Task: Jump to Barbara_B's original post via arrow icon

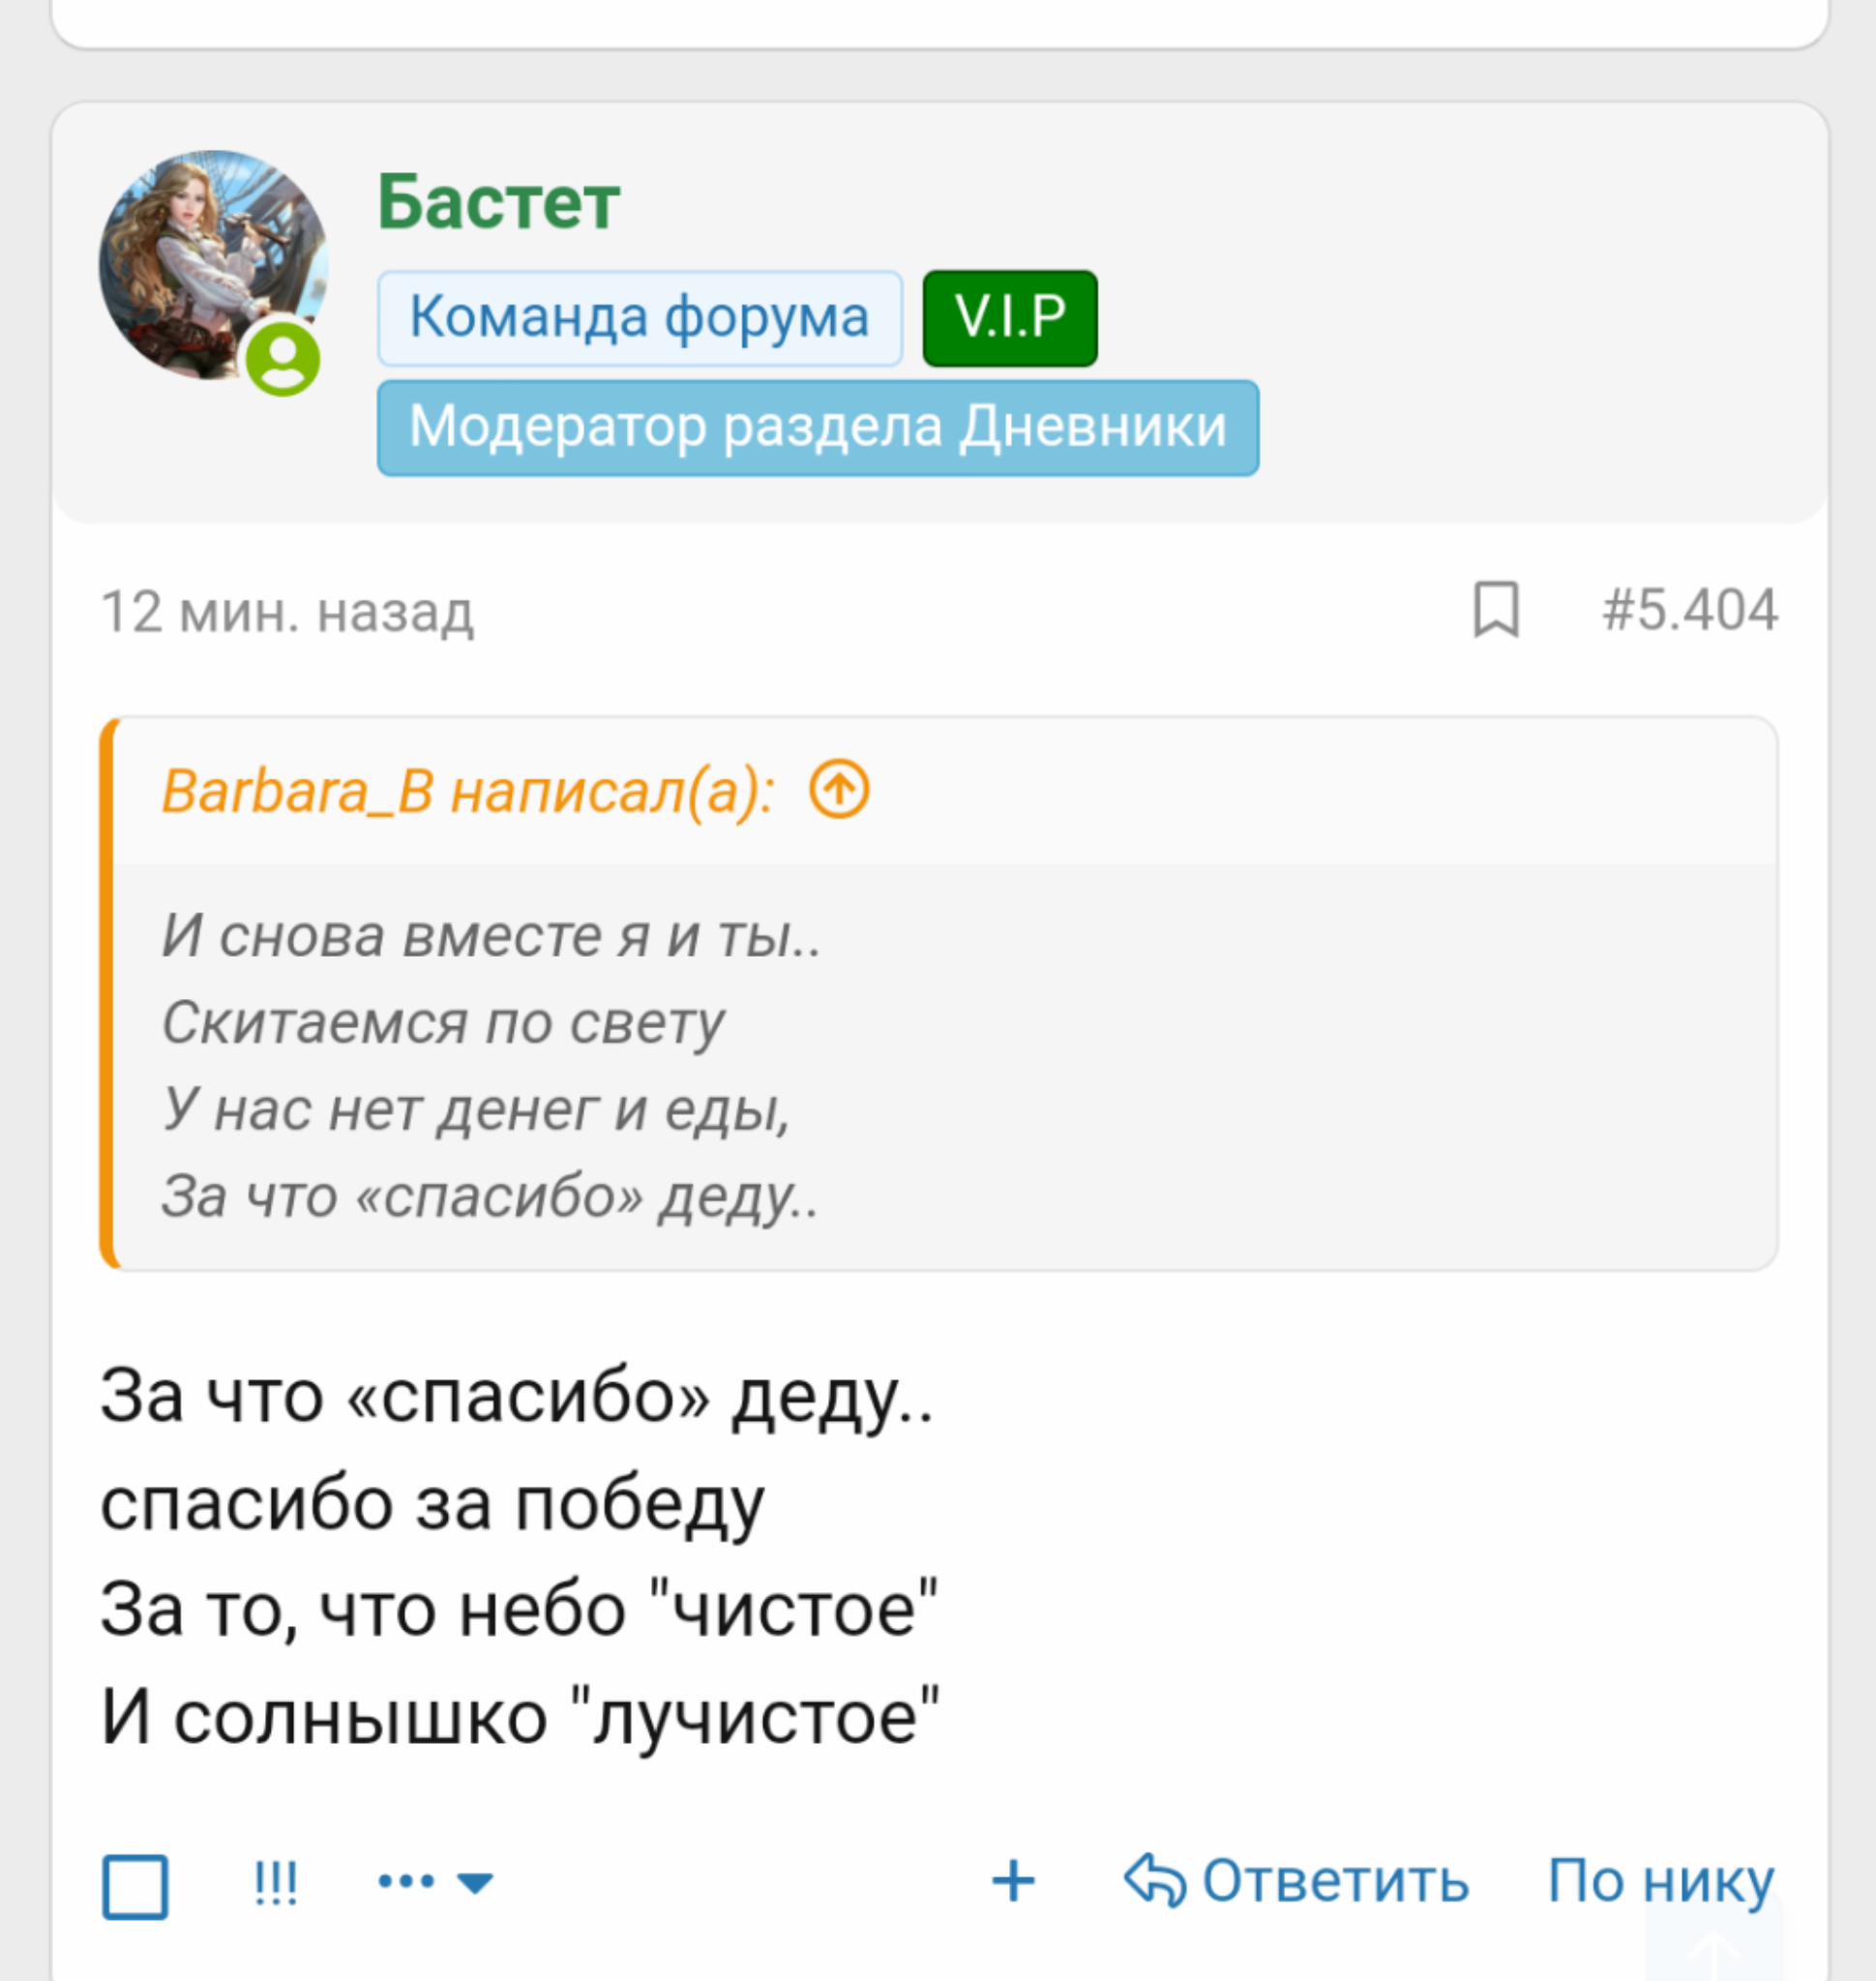Action: click(839, 789)
